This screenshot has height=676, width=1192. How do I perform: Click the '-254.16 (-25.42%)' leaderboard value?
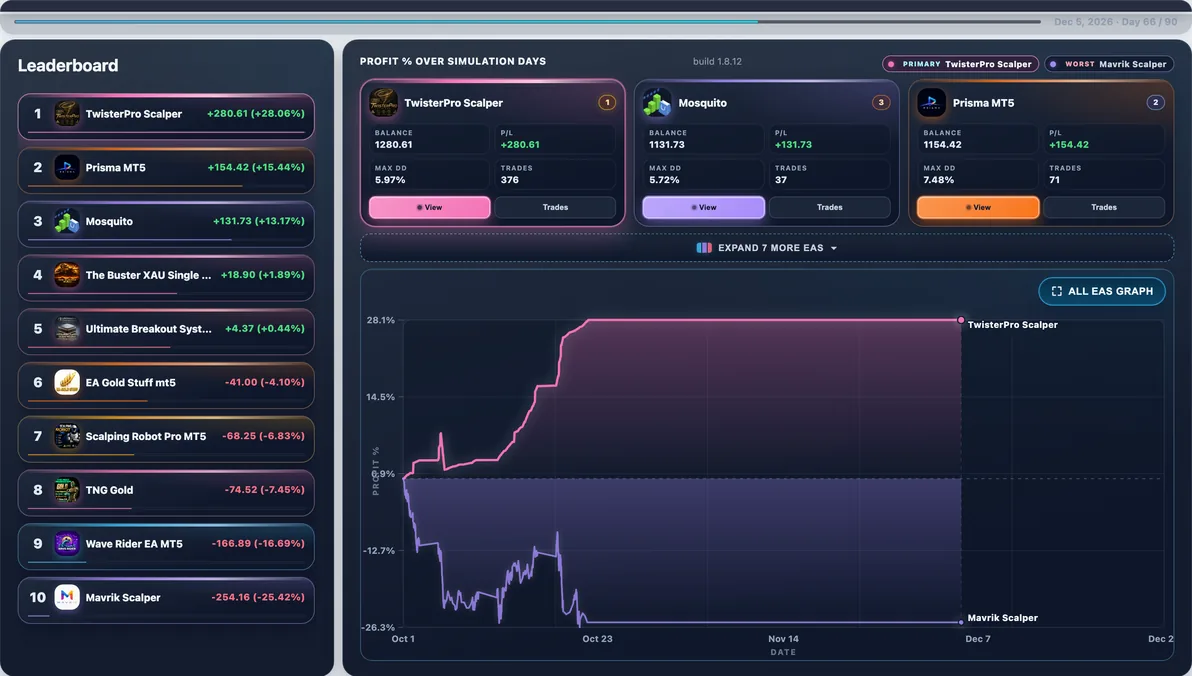tap(258, 597)
